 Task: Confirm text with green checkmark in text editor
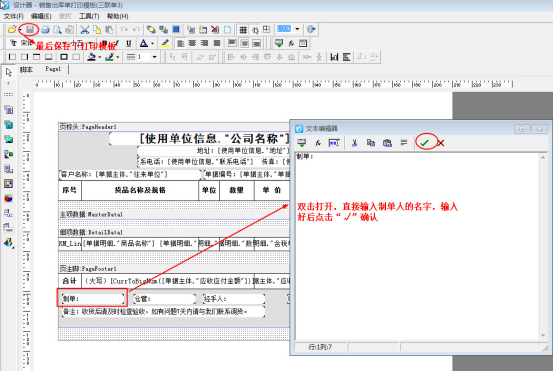point(424,143)
